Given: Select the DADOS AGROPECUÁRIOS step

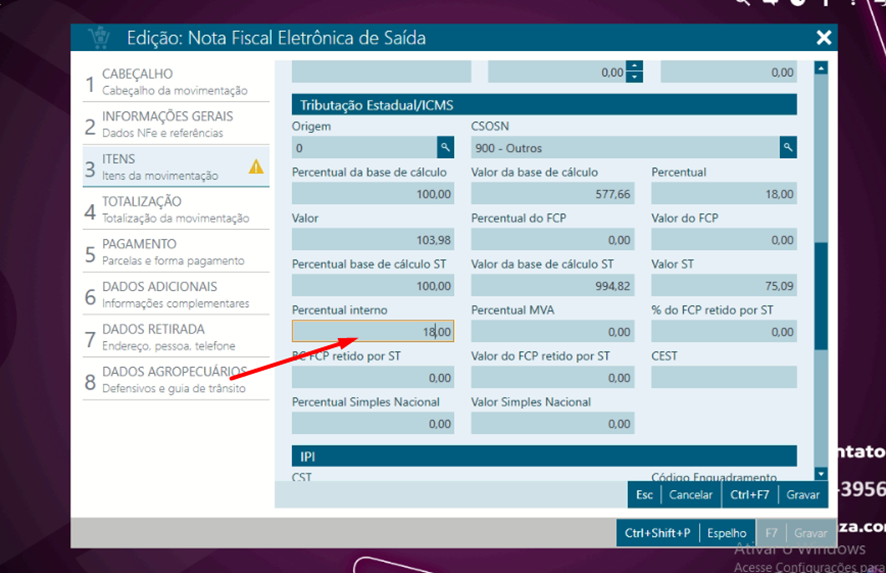Looking at the screenshot, I should (176, 379).
